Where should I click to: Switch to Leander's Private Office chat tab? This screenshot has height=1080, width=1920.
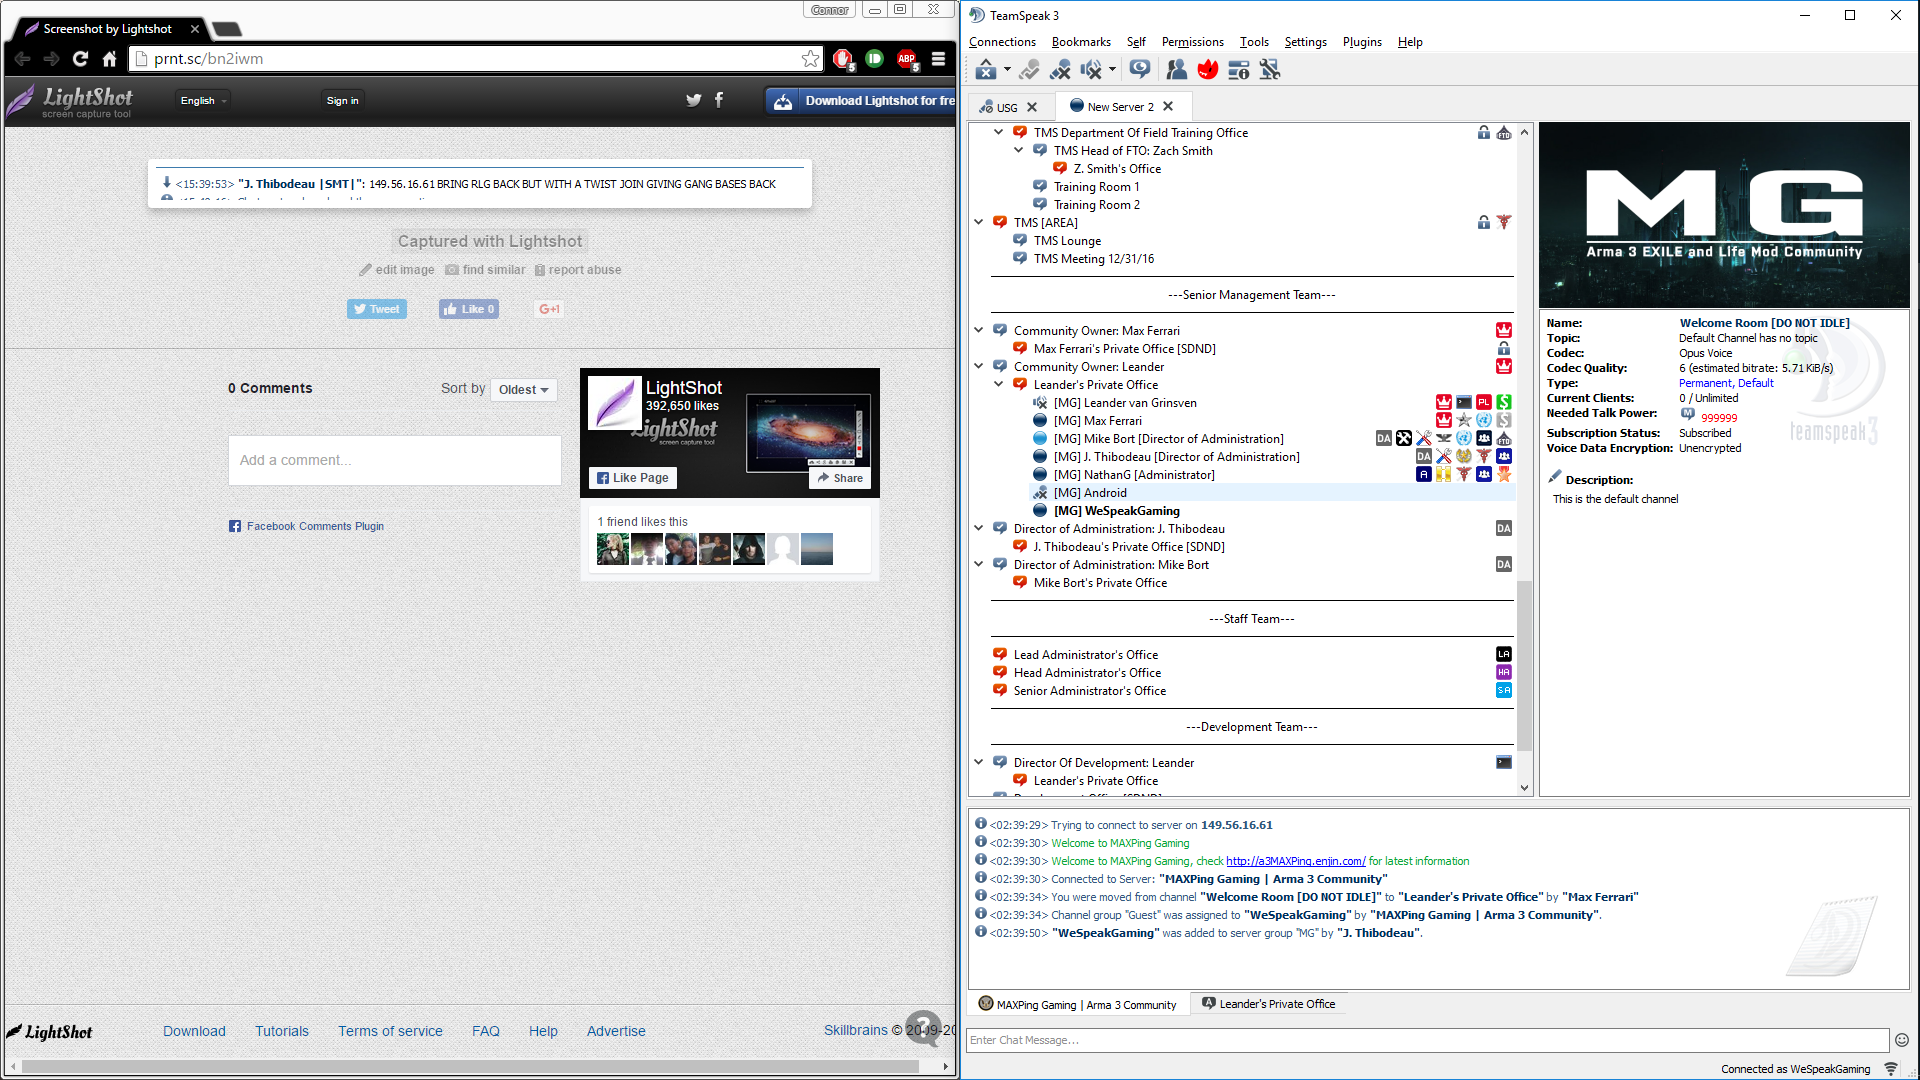tap(1268, 1004)
